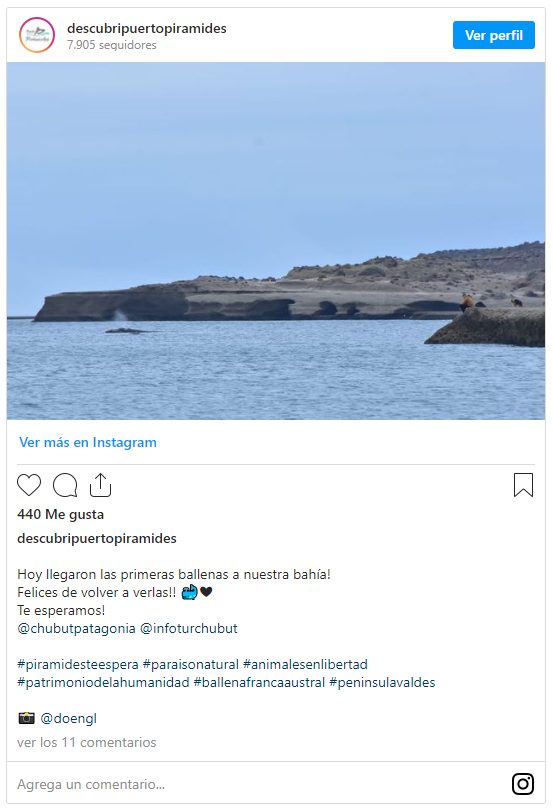553x812 pixels.
Task: Click the Ver perfil button
Action: 493,35
